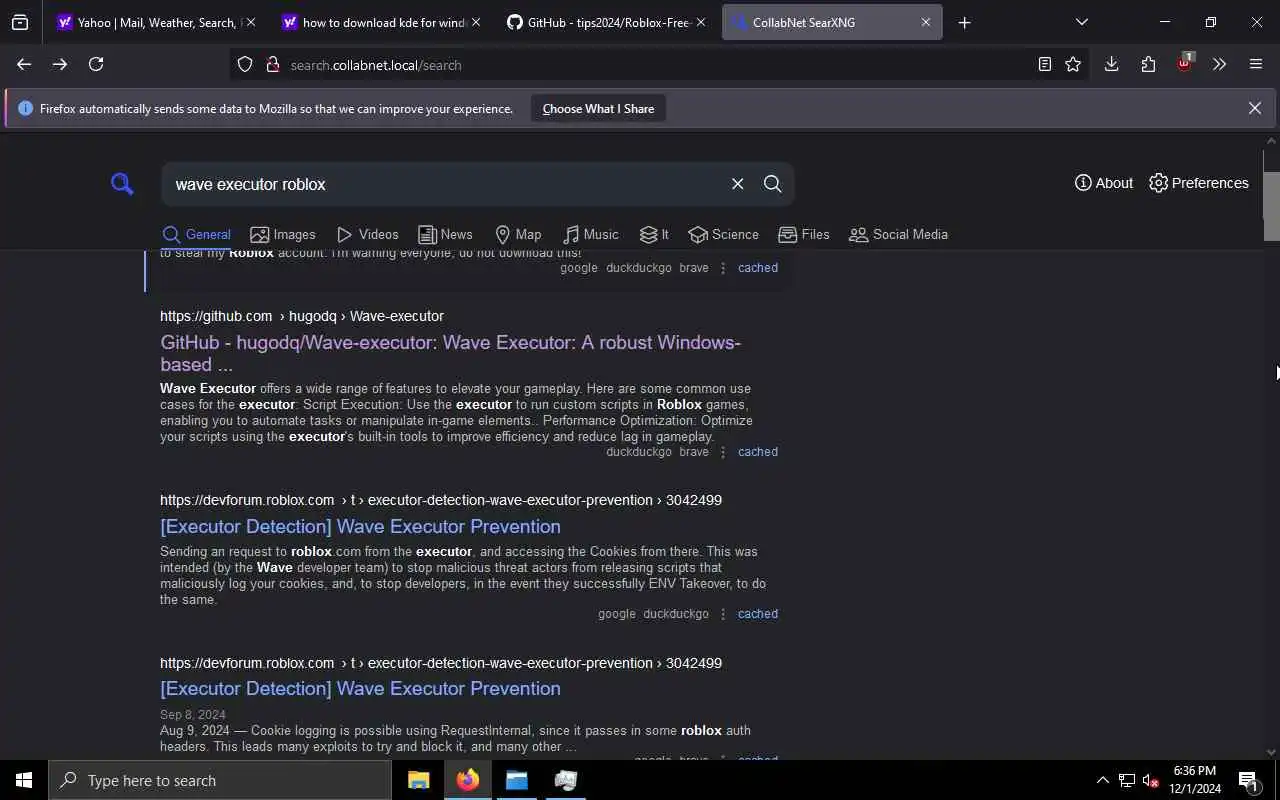The height and width of the screenshot is (800, 1280).
Task: Click Choose What I Share button
Action: [x=598, y=109]
